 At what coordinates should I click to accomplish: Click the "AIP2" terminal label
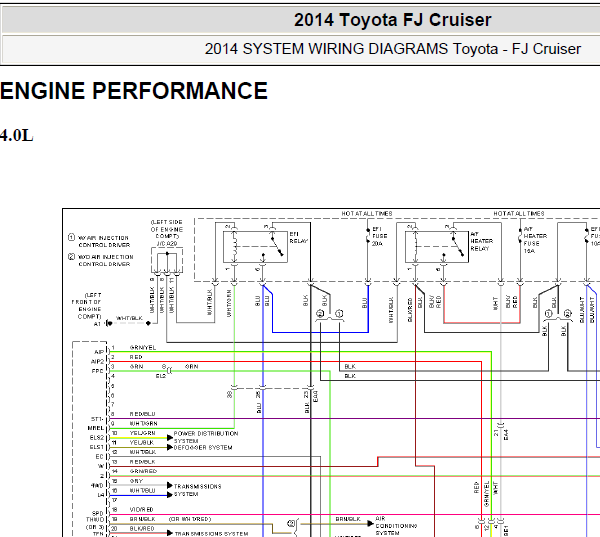(97, 362)
